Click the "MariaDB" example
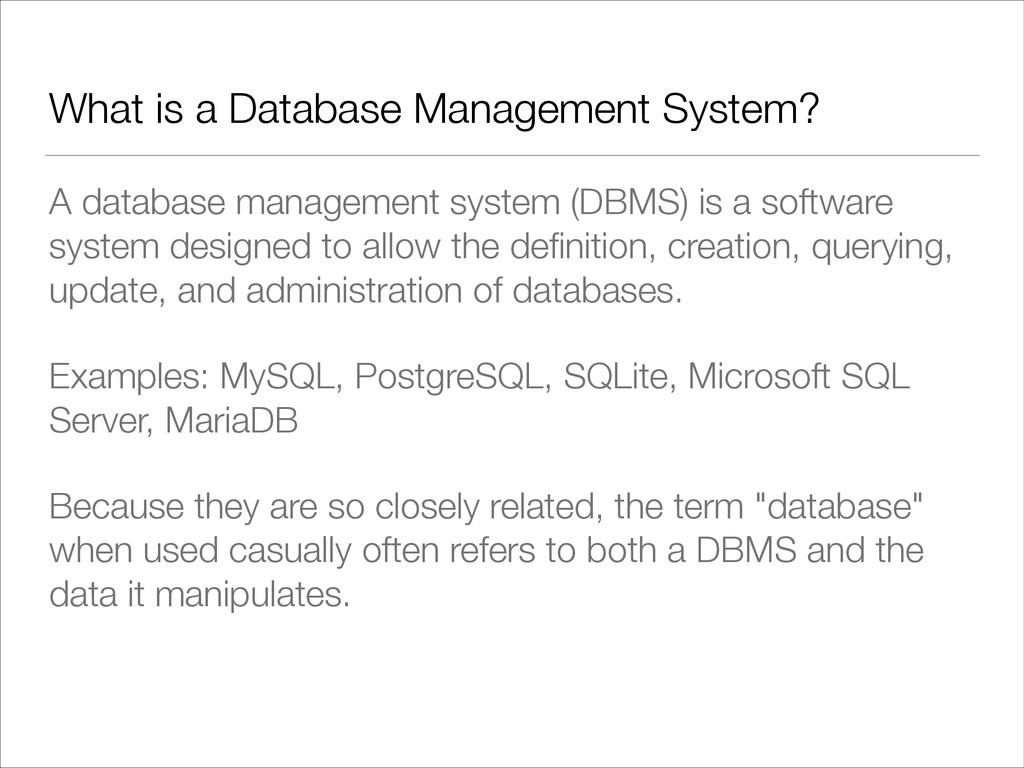 pos(231,421)
